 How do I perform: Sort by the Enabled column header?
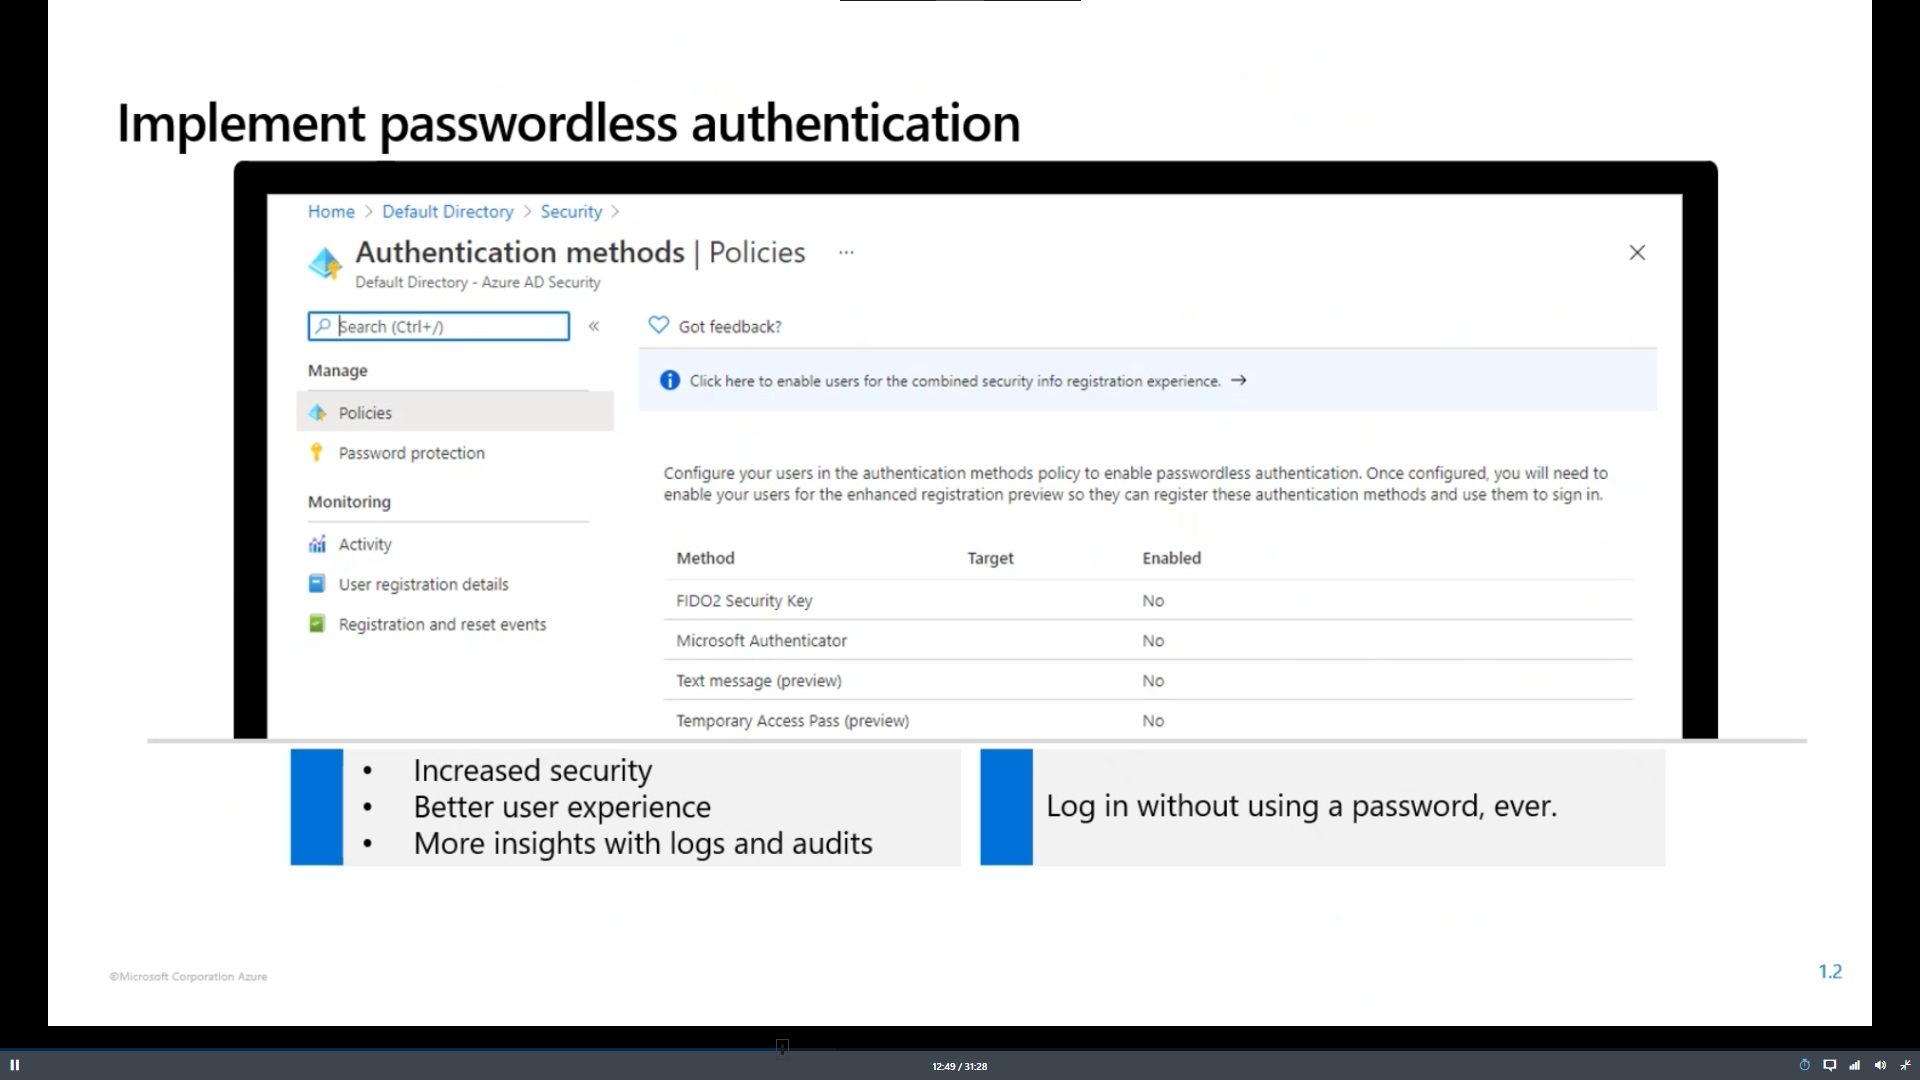(x=1171, y=558)
